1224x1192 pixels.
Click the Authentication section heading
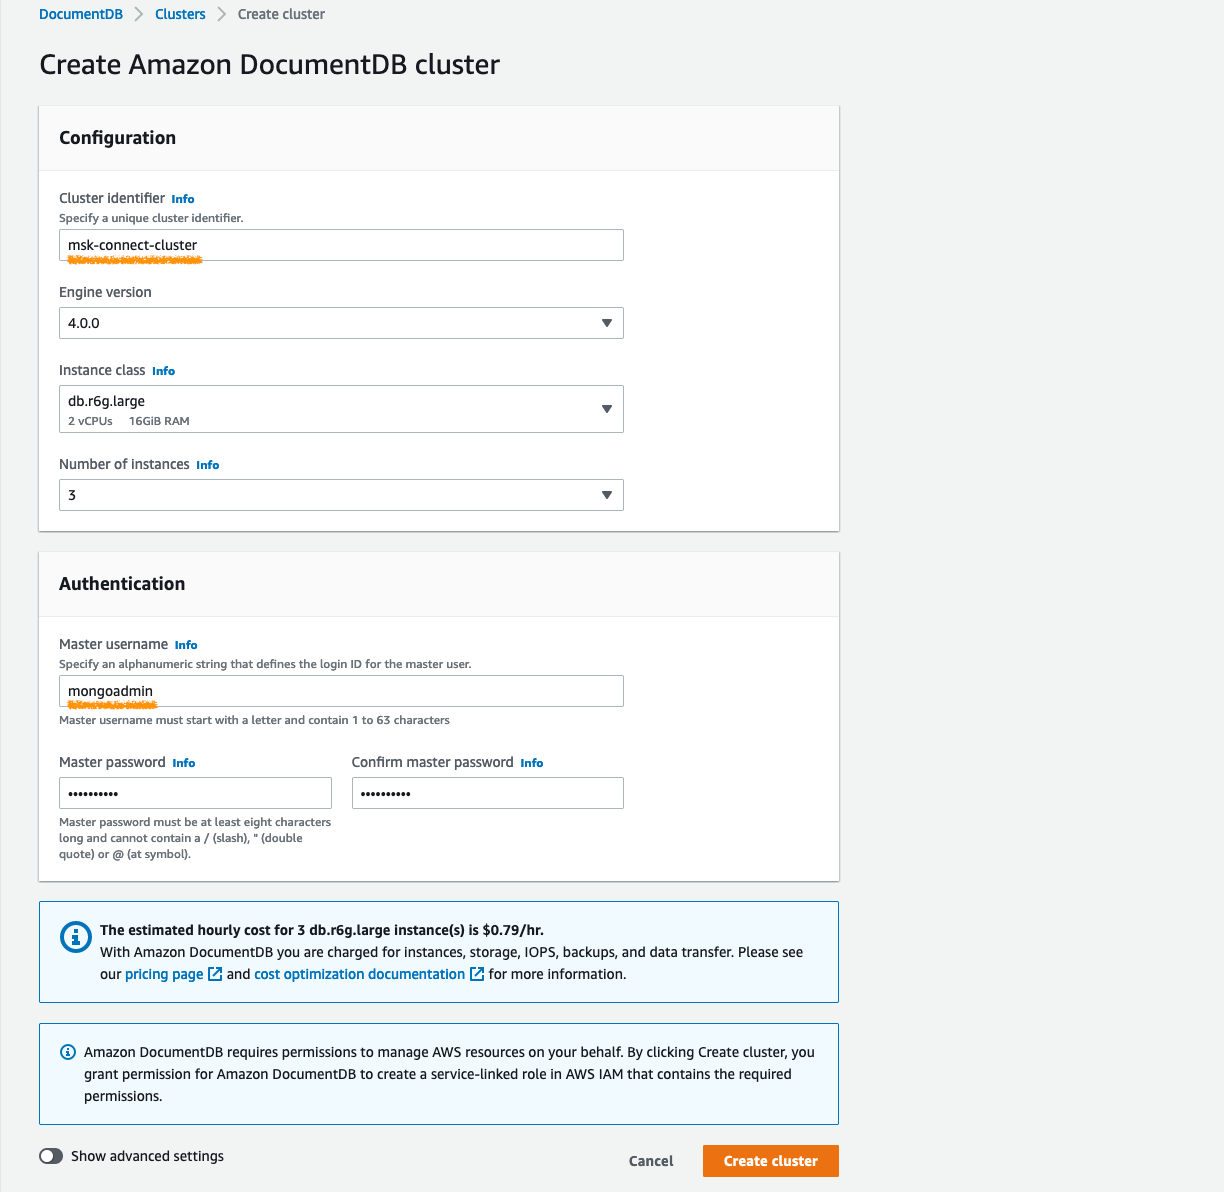pos(122,584)
